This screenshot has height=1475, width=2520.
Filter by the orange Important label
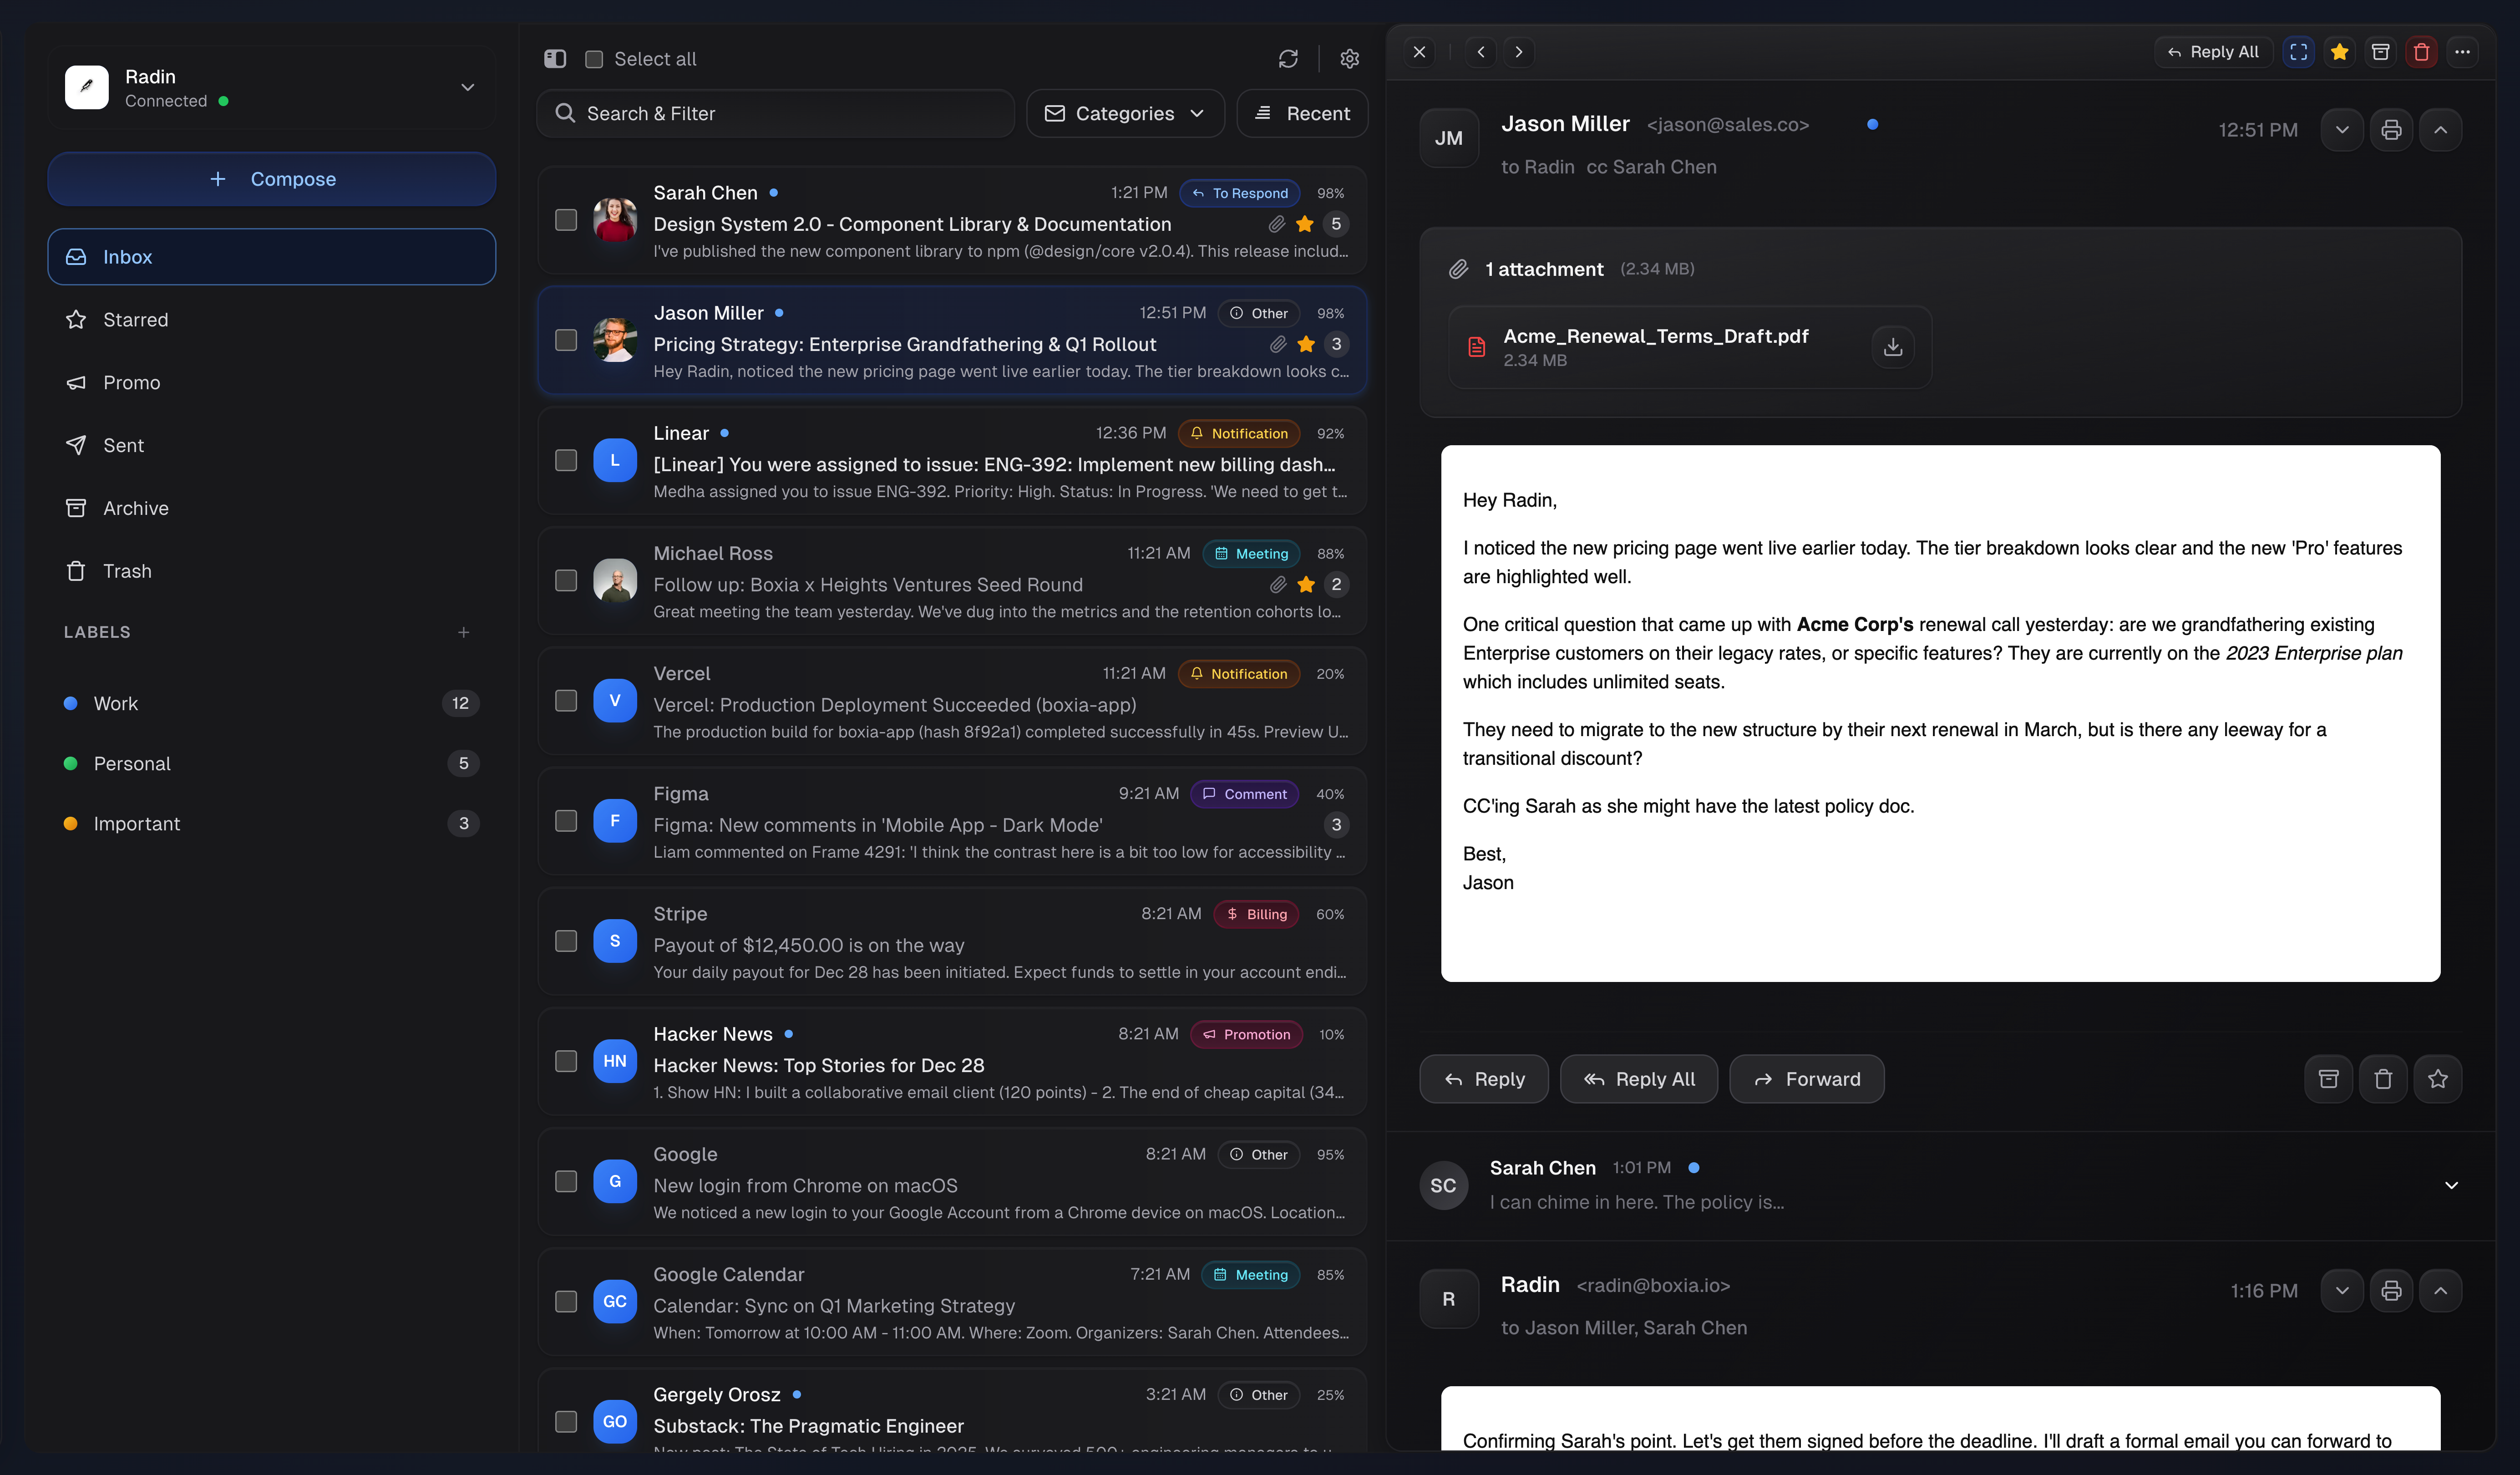[x=136, y=824]
